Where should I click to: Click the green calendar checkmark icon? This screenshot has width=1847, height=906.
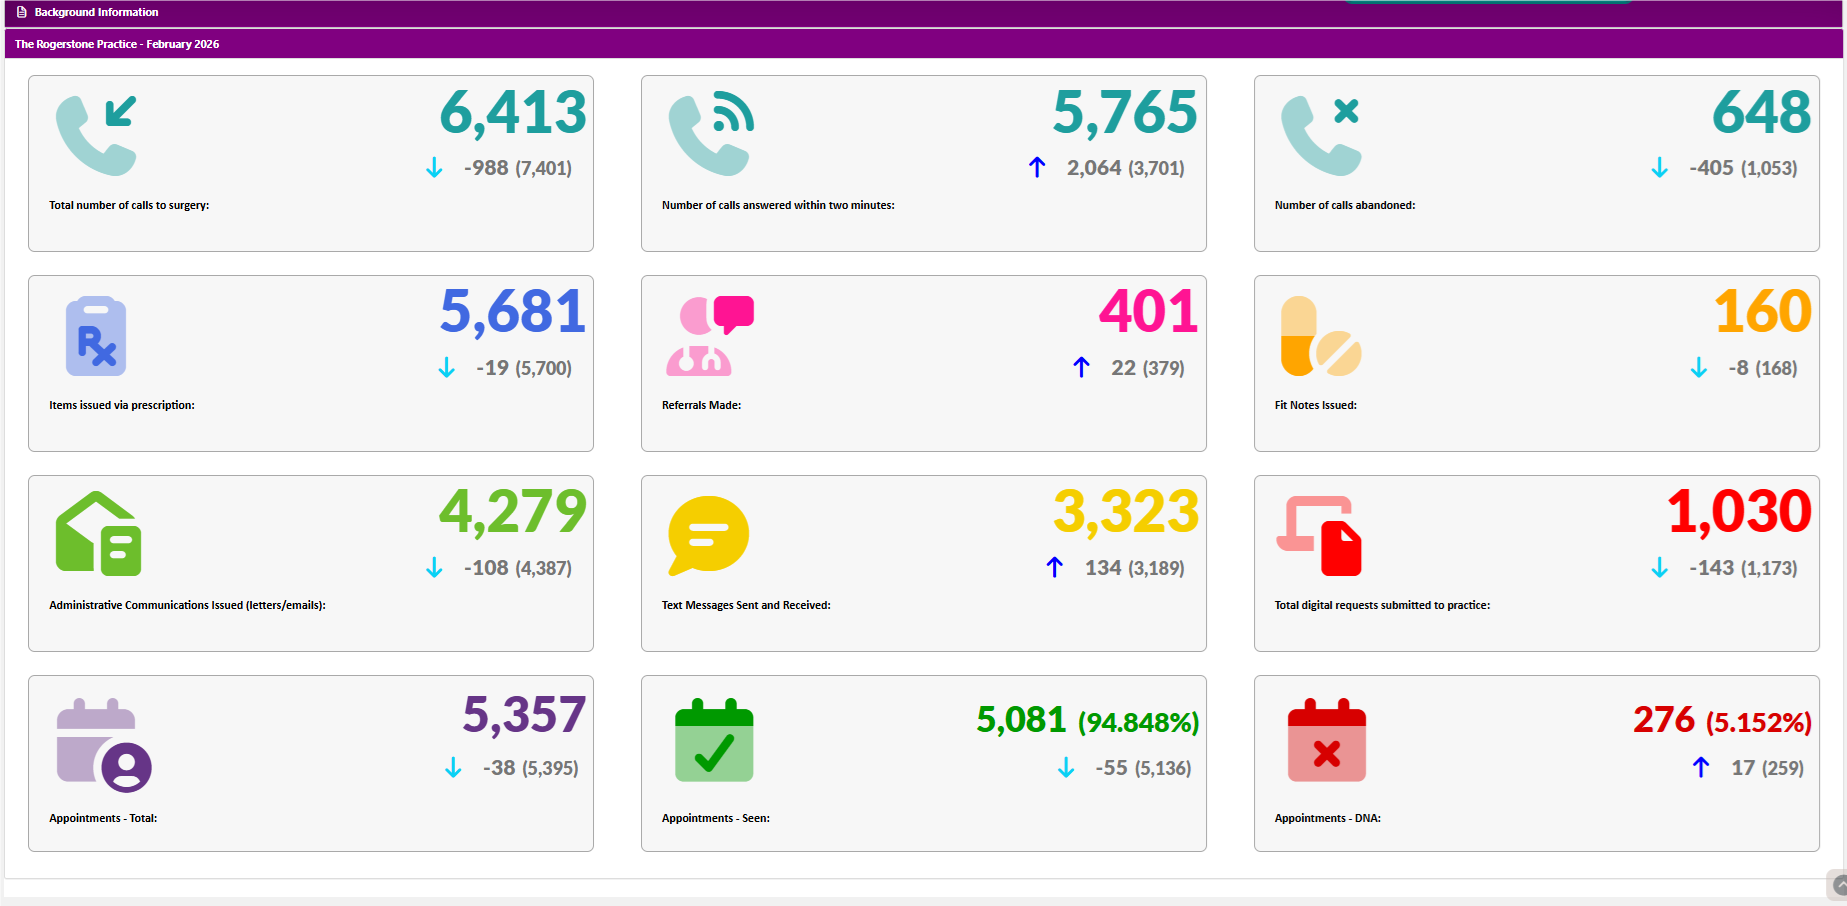pos(714,740)
